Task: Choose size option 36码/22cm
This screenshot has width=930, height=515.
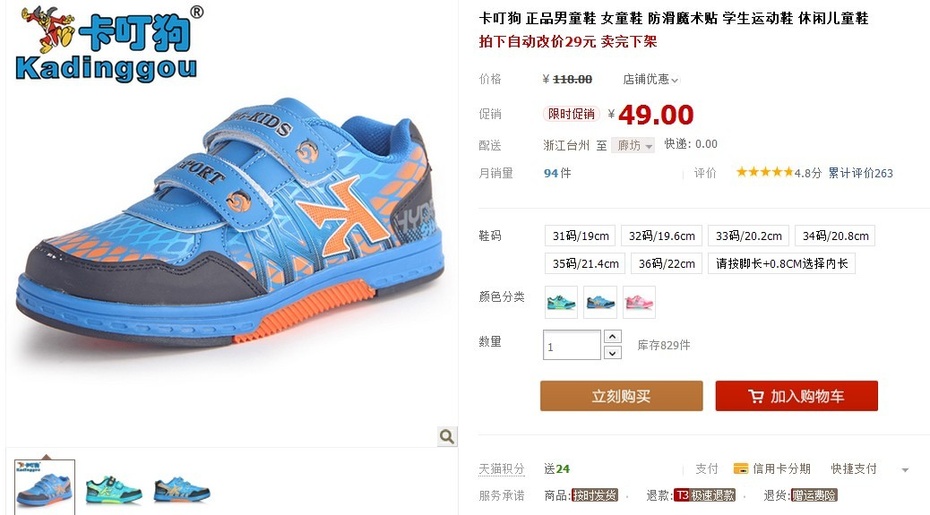Action: [x=667, y=263]
